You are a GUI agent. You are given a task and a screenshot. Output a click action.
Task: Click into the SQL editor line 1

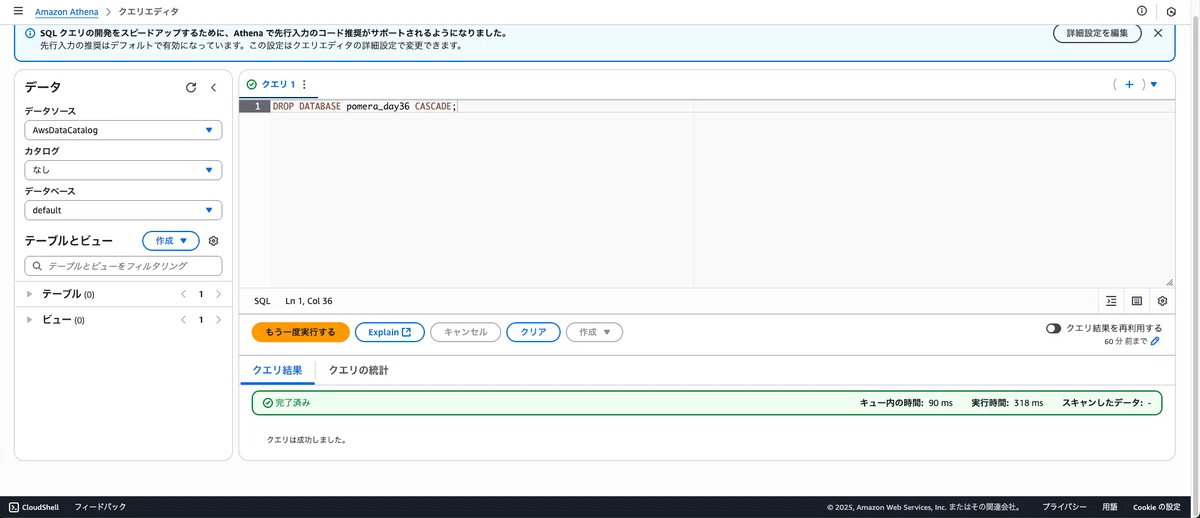(x=720, y=106)
